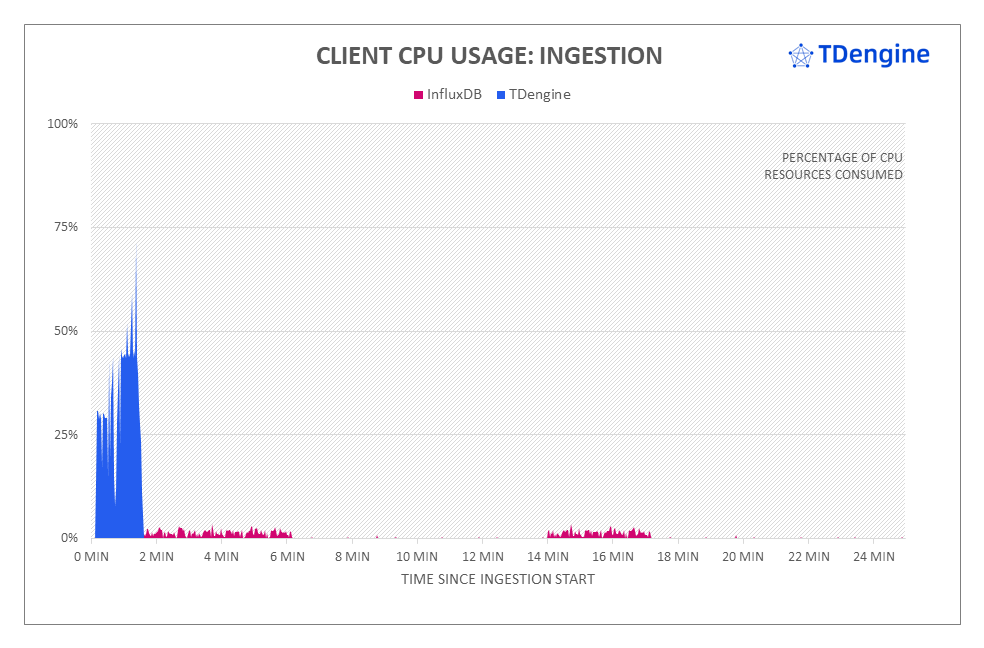Click the '24 MIN' x-axis label

click(873, 556)
